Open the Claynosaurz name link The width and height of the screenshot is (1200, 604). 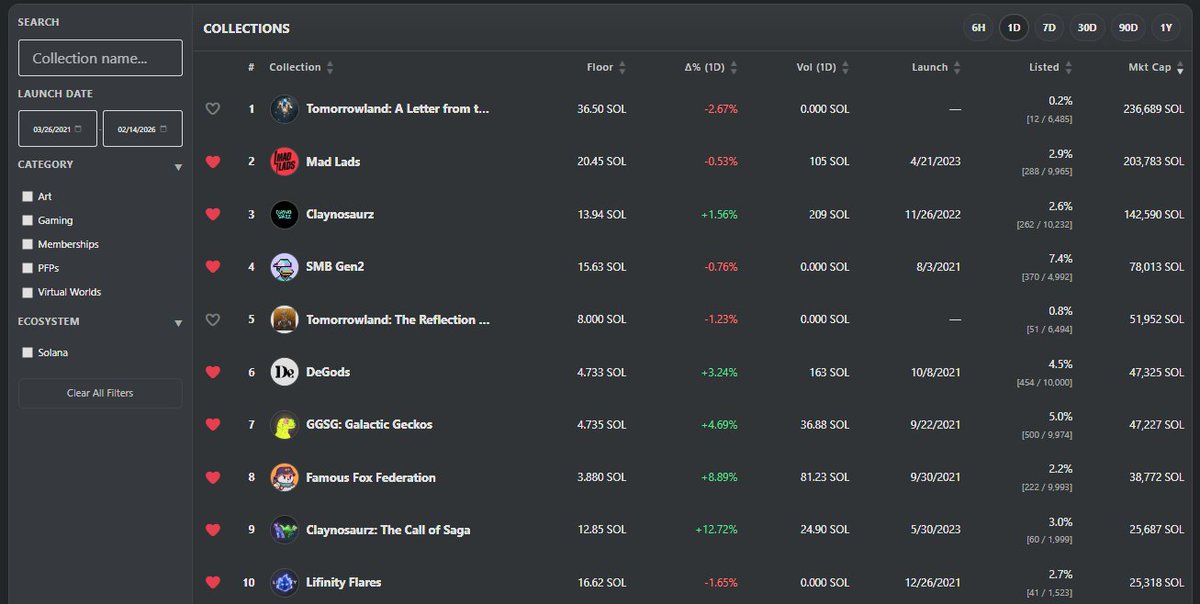point(340,214)
